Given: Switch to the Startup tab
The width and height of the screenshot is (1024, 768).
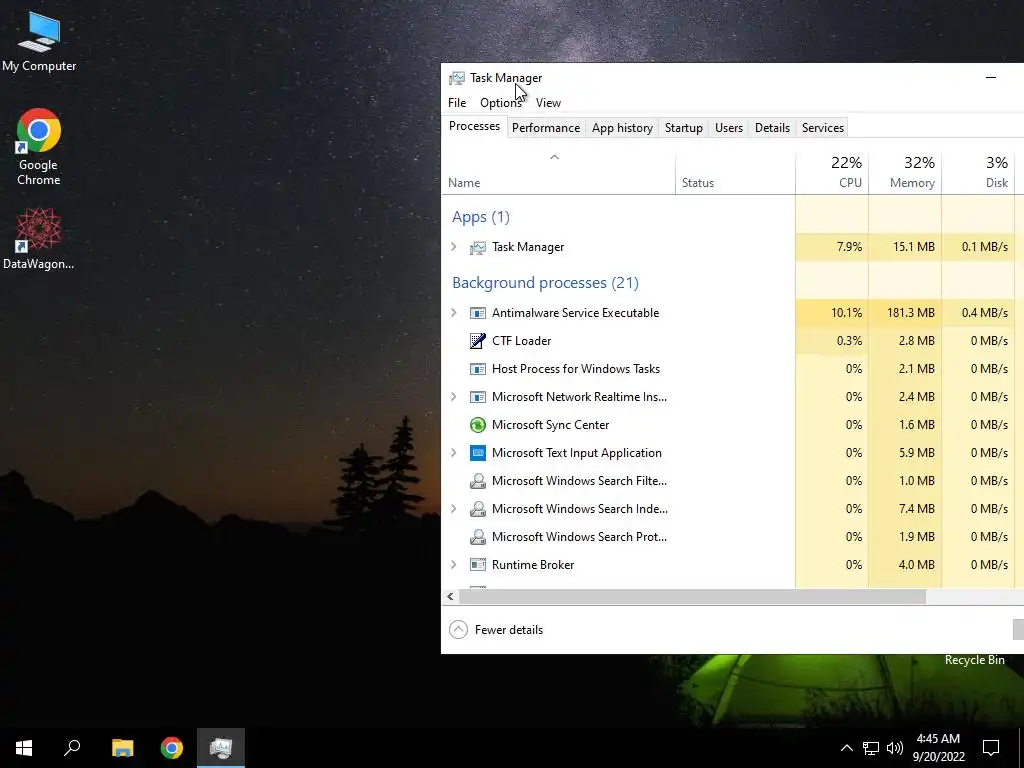Looking at the screenshot, I should click(x=684, y=128).
